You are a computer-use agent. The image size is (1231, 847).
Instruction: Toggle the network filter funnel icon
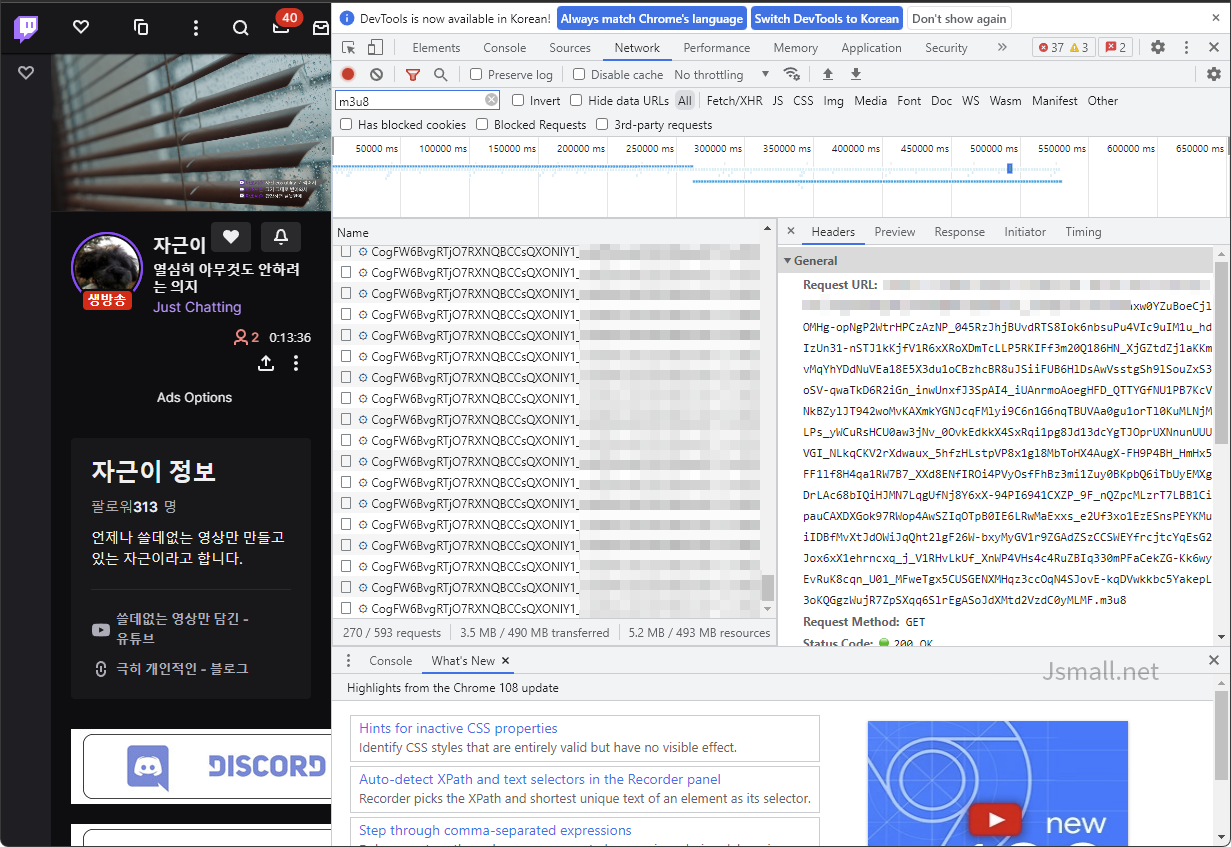tap(413, 74)
